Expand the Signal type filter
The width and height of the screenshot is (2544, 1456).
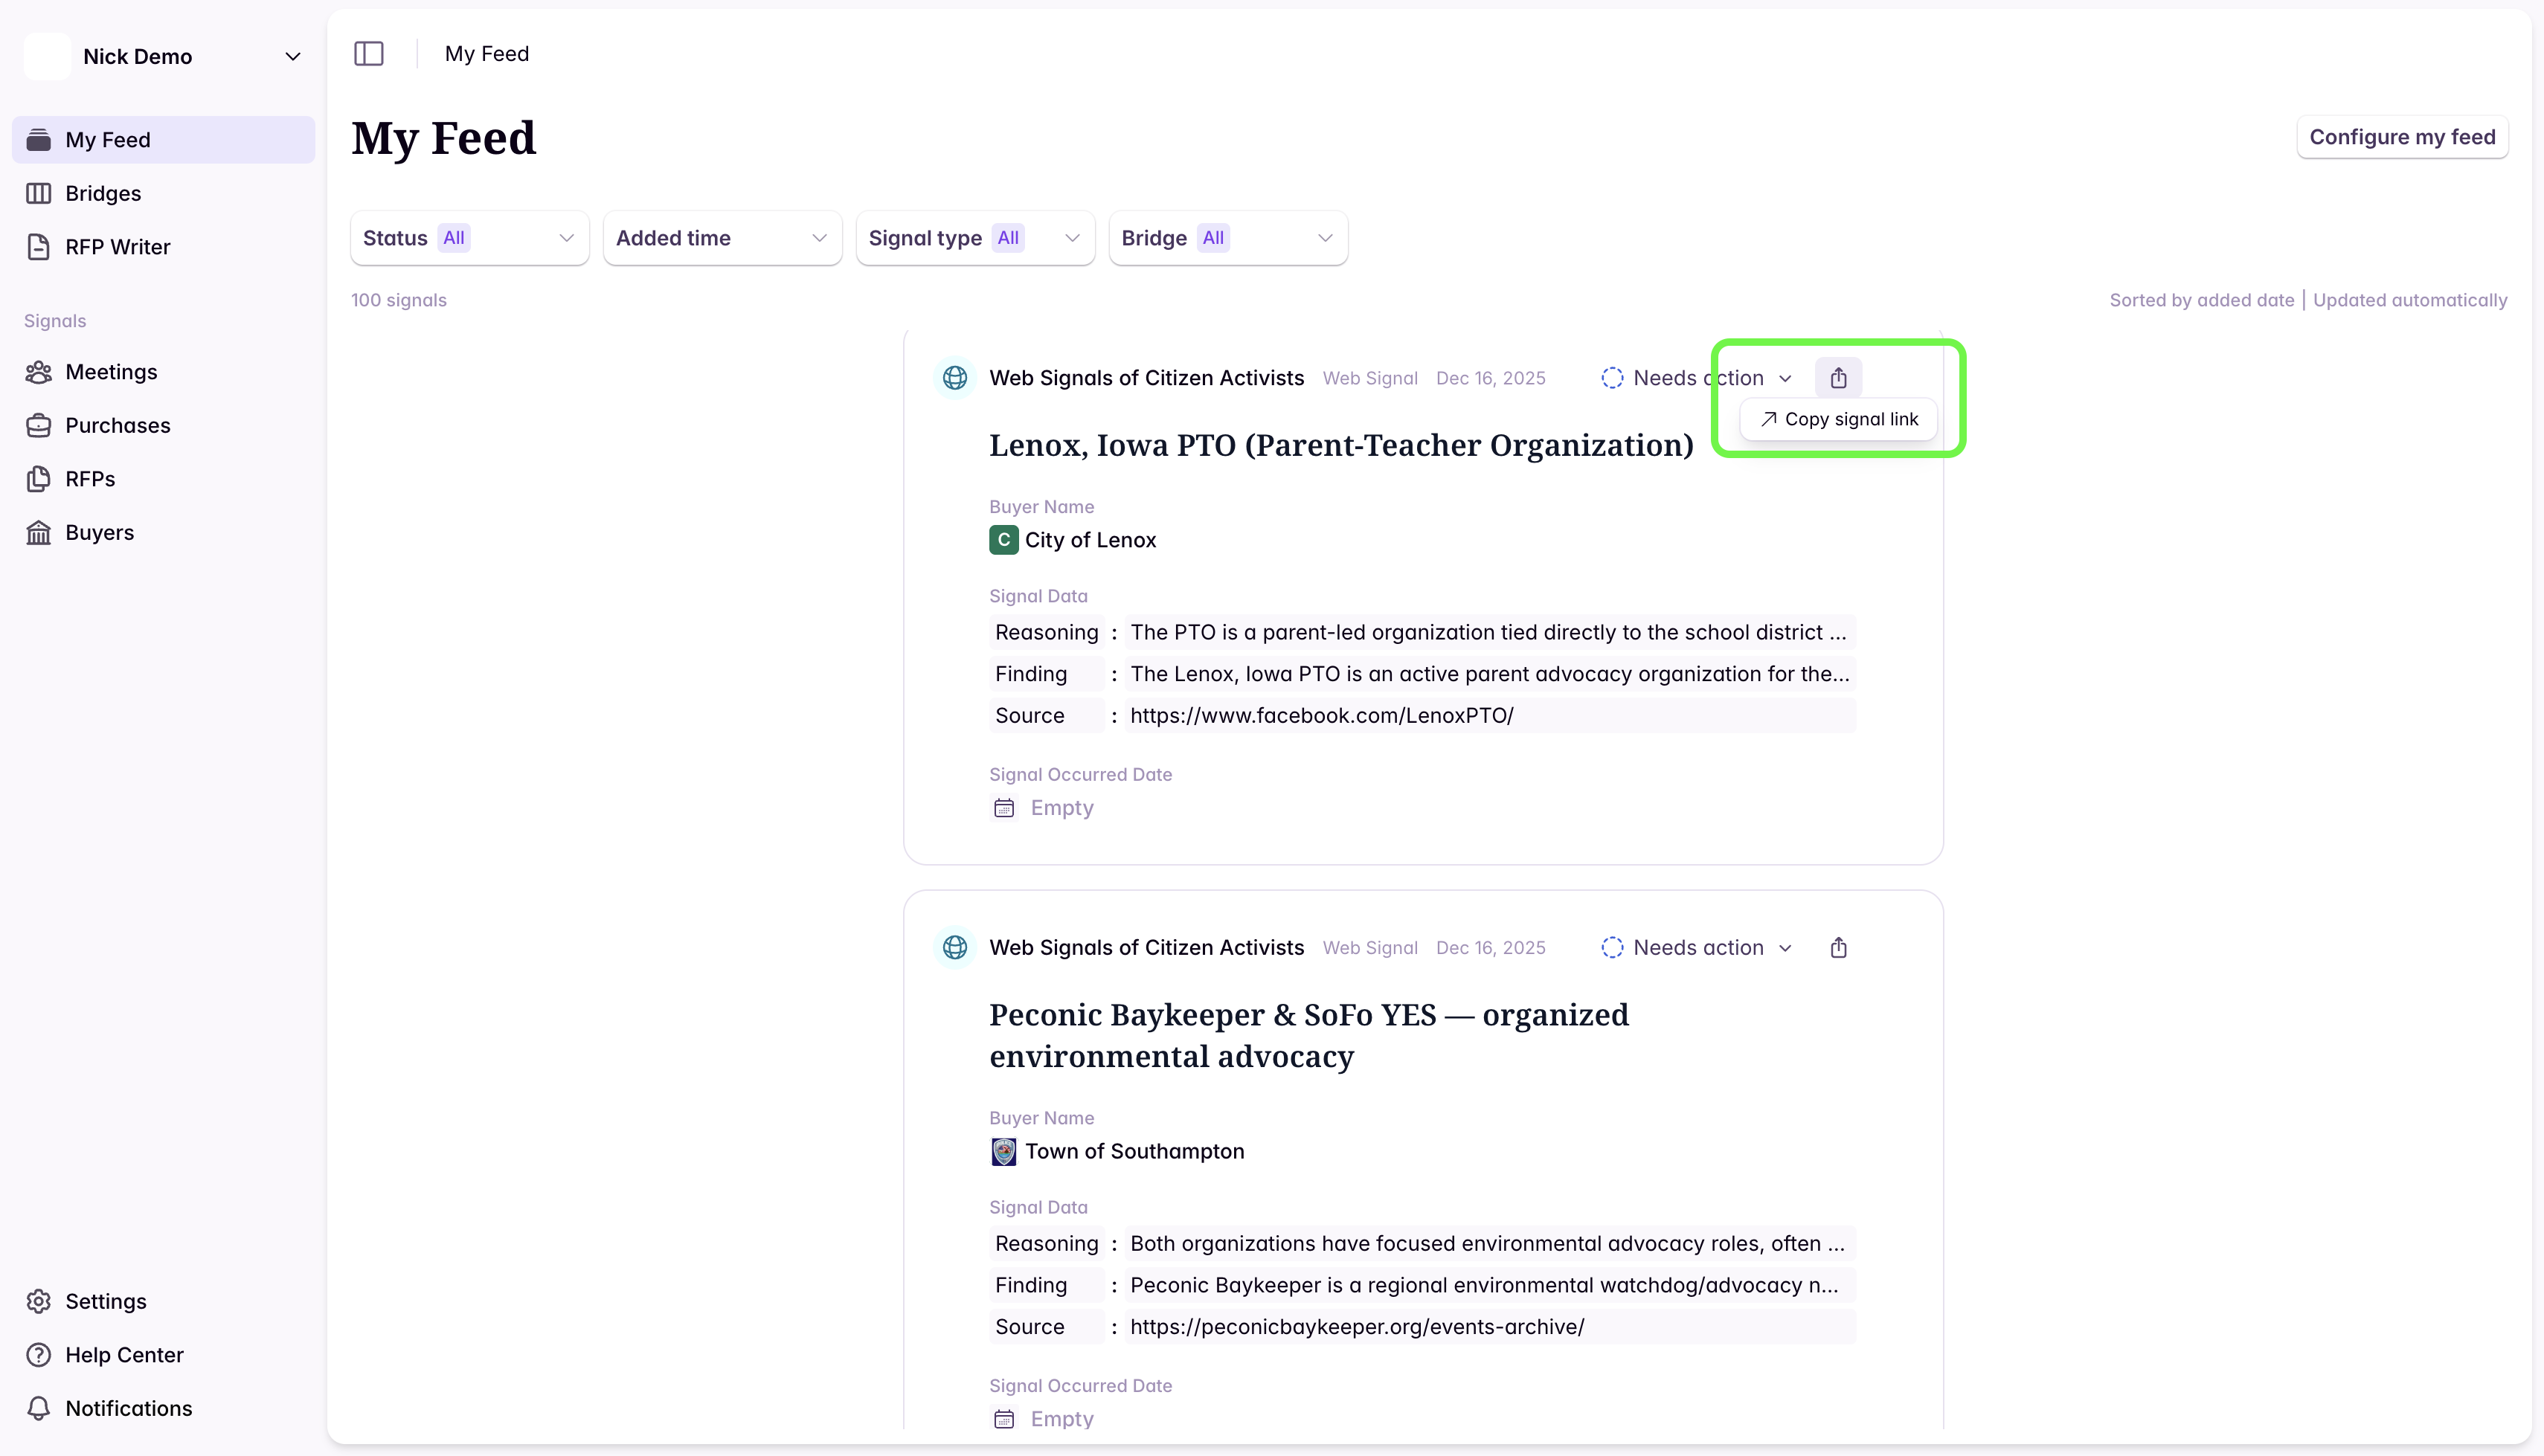[973, 238]
